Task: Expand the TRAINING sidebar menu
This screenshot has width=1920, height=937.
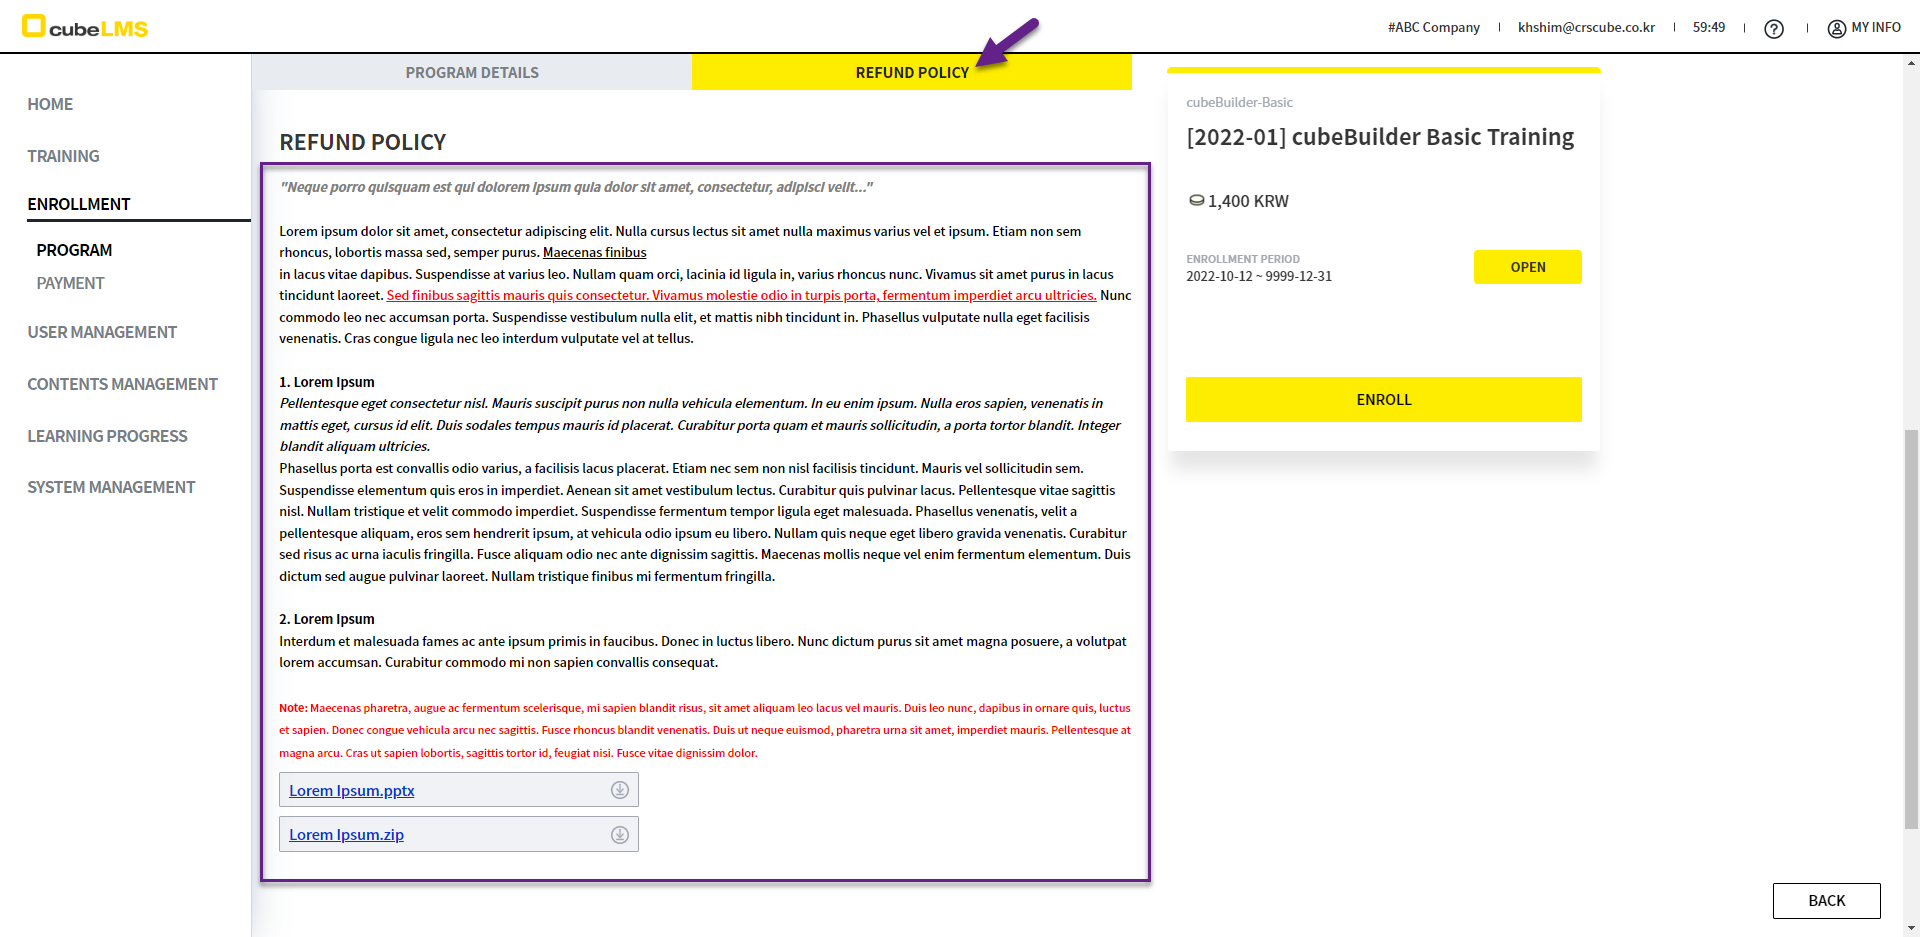Action: tap(63, 156)
